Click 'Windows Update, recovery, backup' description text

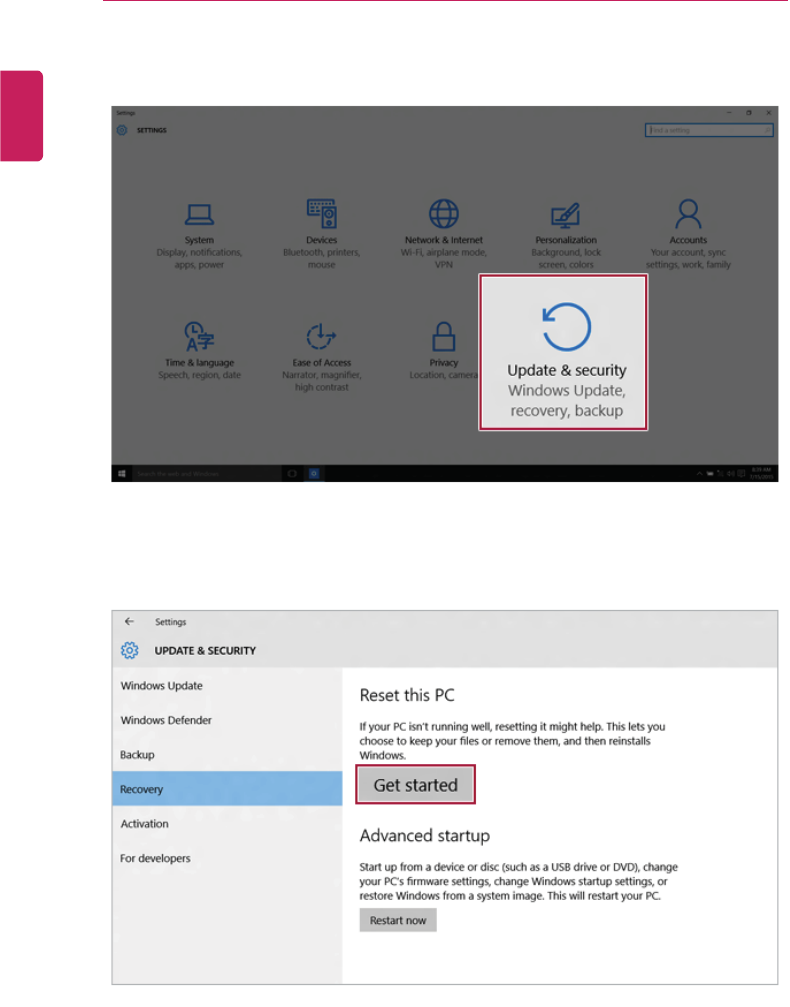[x=566, y=400]
